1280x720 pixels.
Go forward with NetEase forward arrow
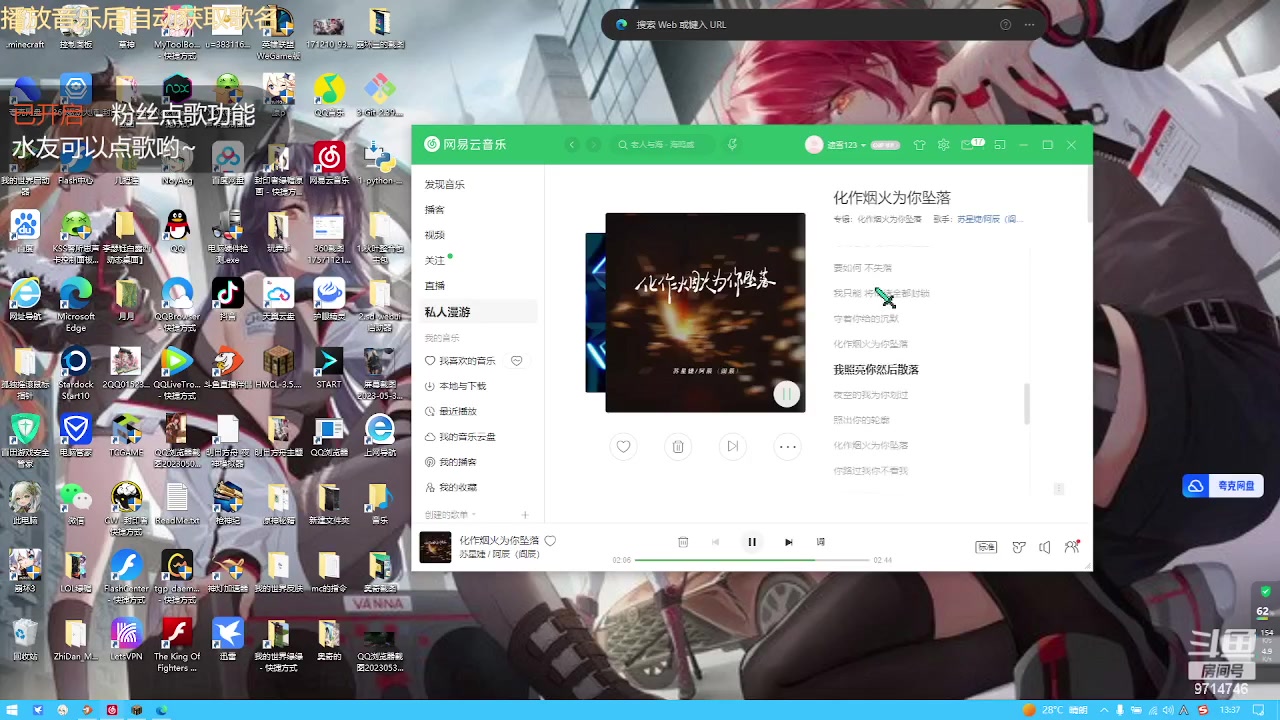(594, 145)
